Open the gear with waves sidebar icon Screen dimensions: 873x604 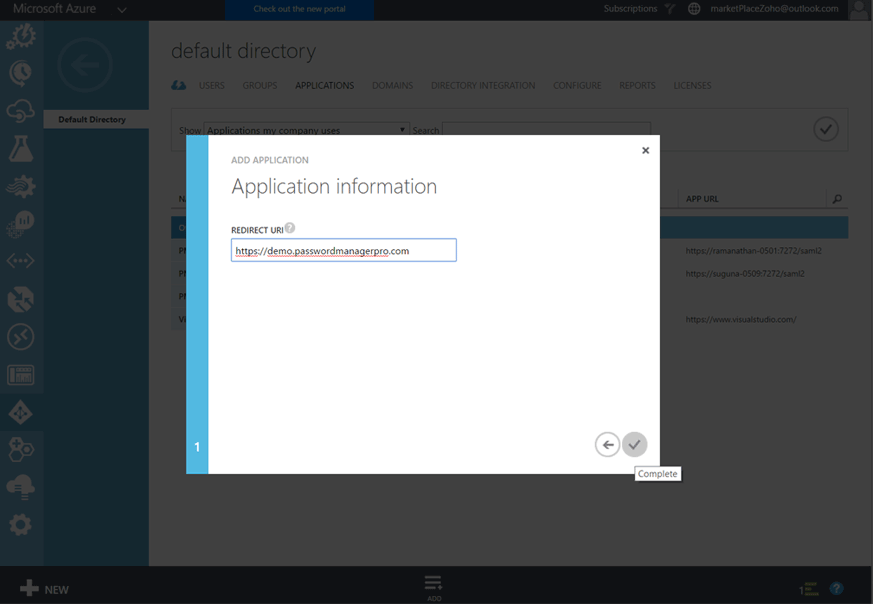[21, 186]
